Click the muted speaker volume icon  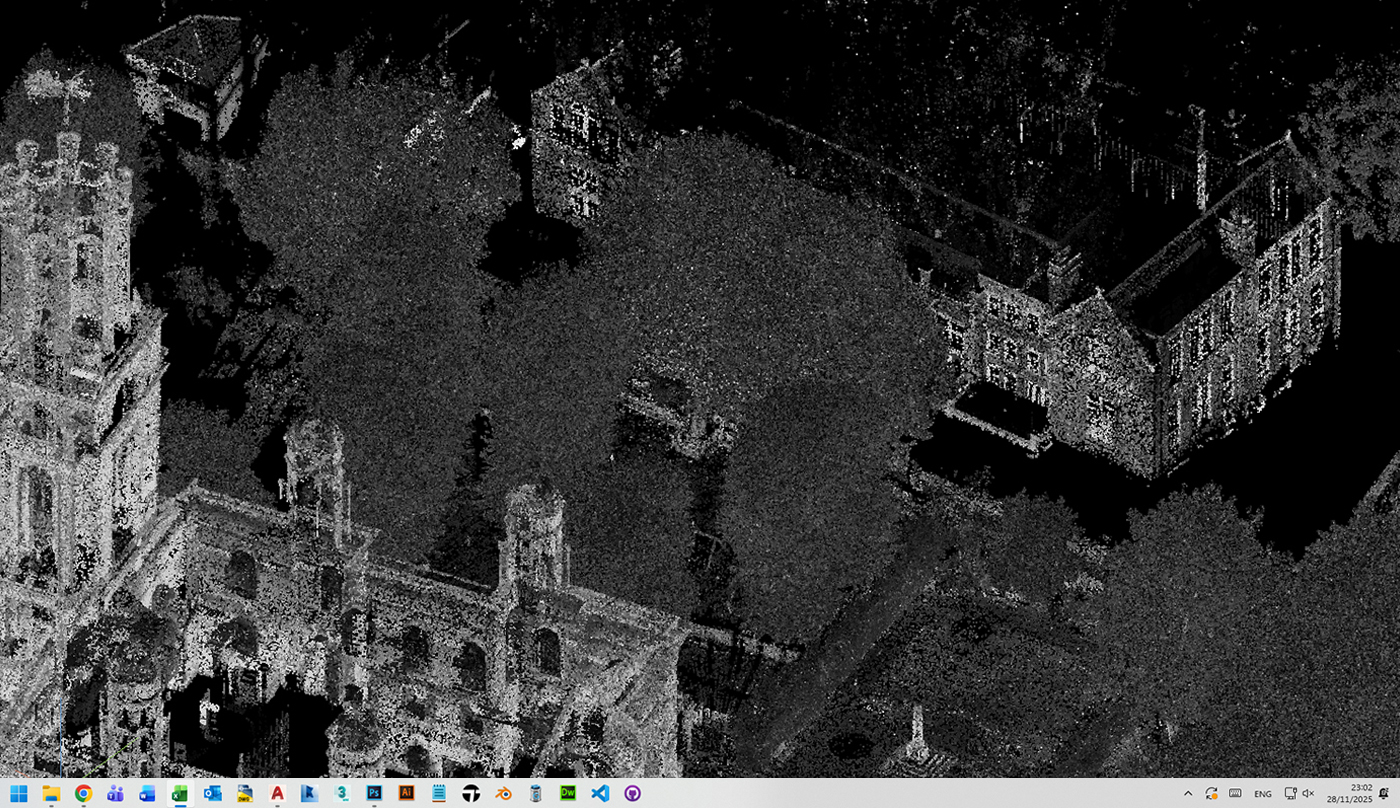1308,793
